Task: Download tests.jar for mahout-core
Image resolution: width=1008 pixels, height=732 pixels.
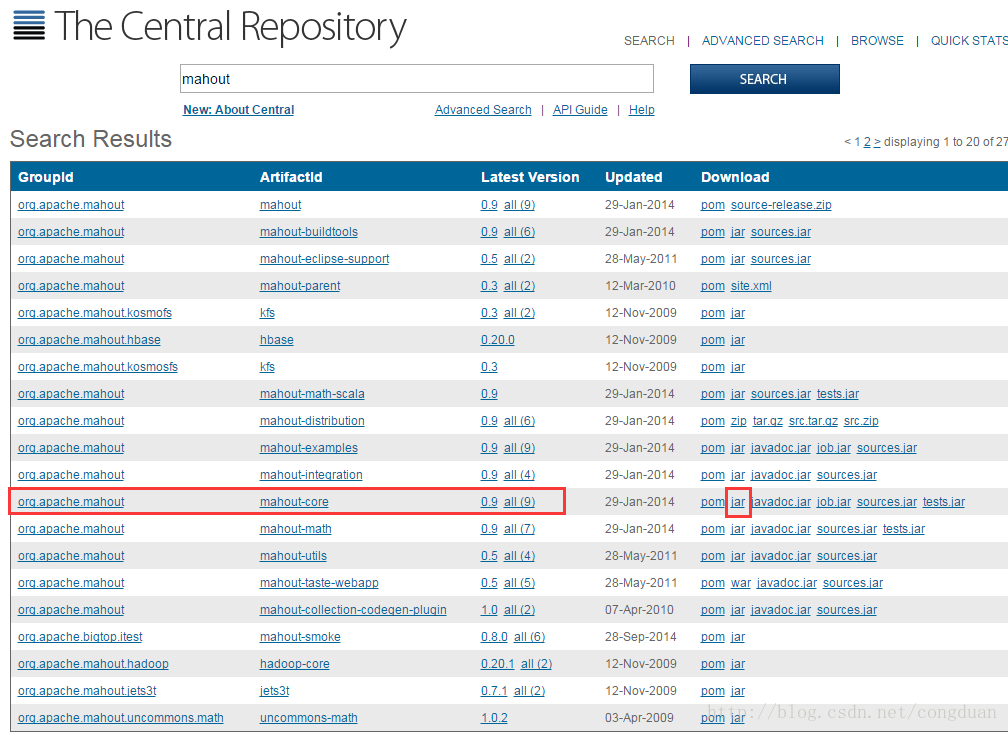Action: point(944,502)
